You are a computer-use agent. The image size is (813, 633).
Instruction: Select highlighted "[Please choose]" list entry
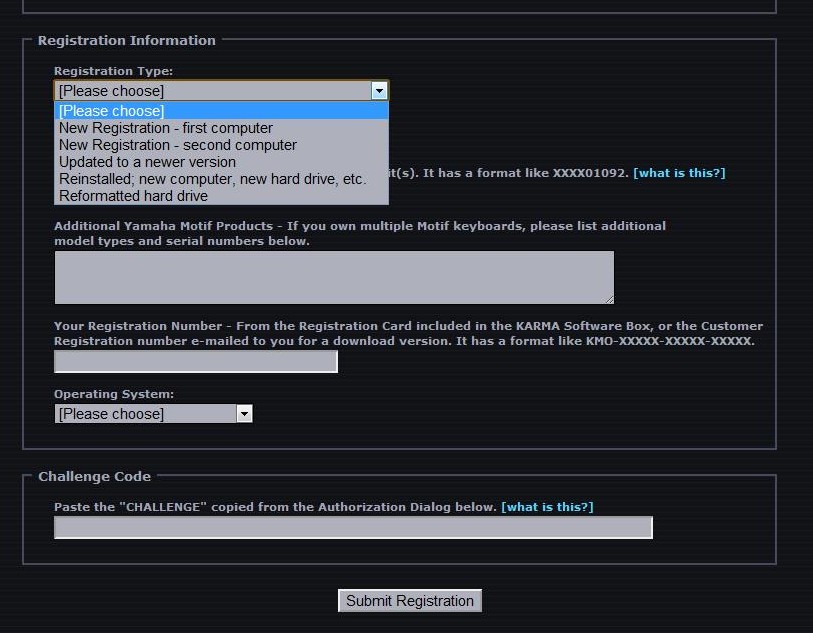point(111,111)
